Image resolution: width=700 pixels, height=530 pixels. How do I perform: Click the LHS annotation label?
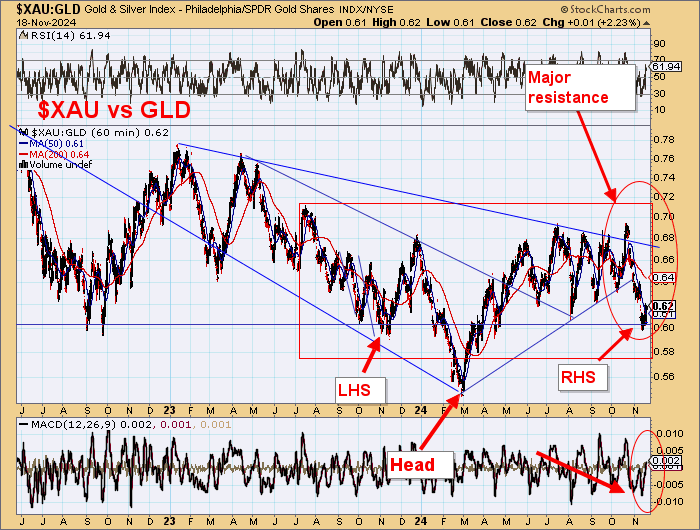(353, 385)
